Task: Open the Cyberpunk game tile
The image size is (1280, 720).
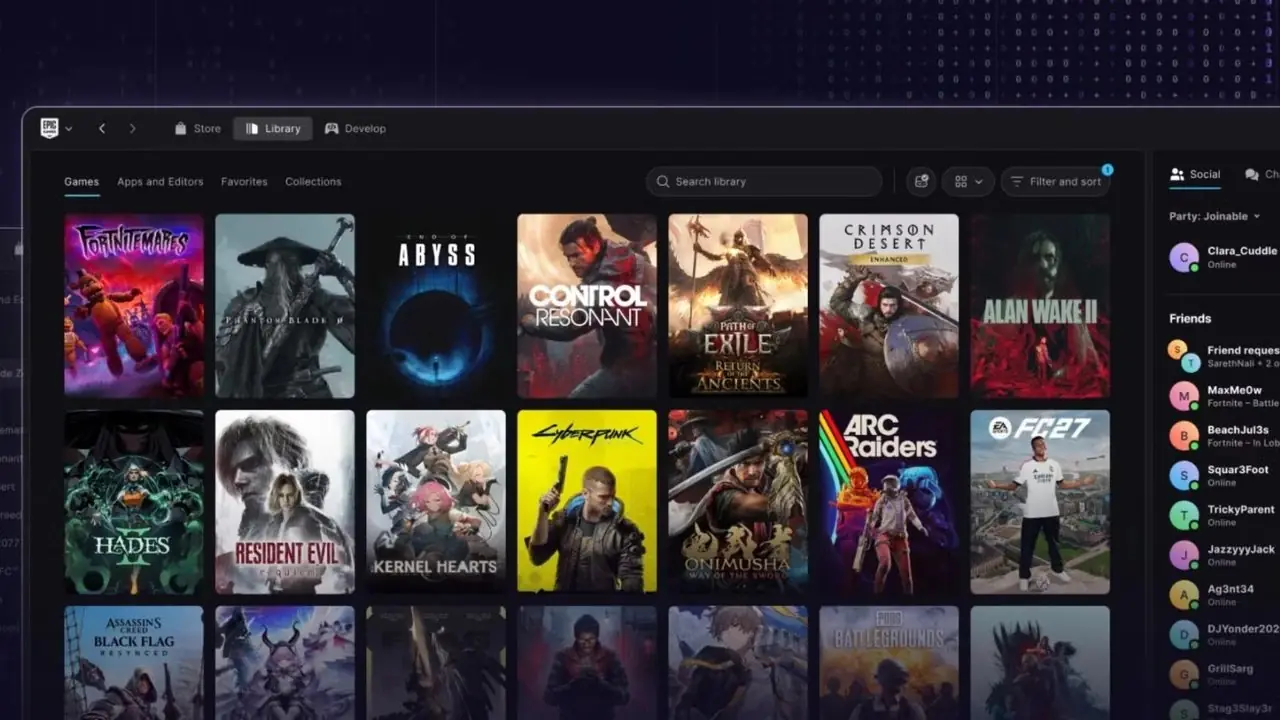Action: (x=587, y=502)
